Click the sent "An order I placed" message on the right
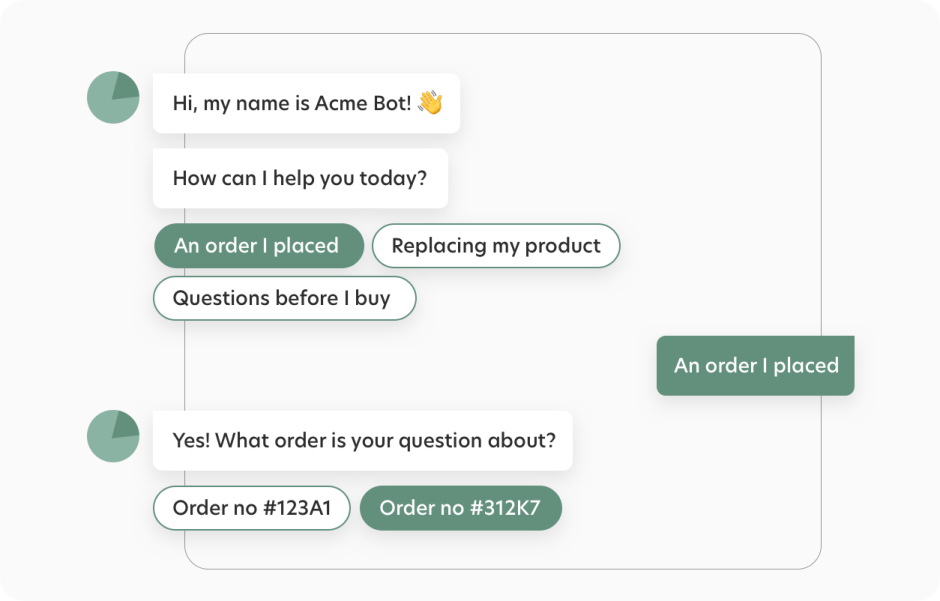The width and height of the screenshot is (940, 601). click(x=756, y=366)
